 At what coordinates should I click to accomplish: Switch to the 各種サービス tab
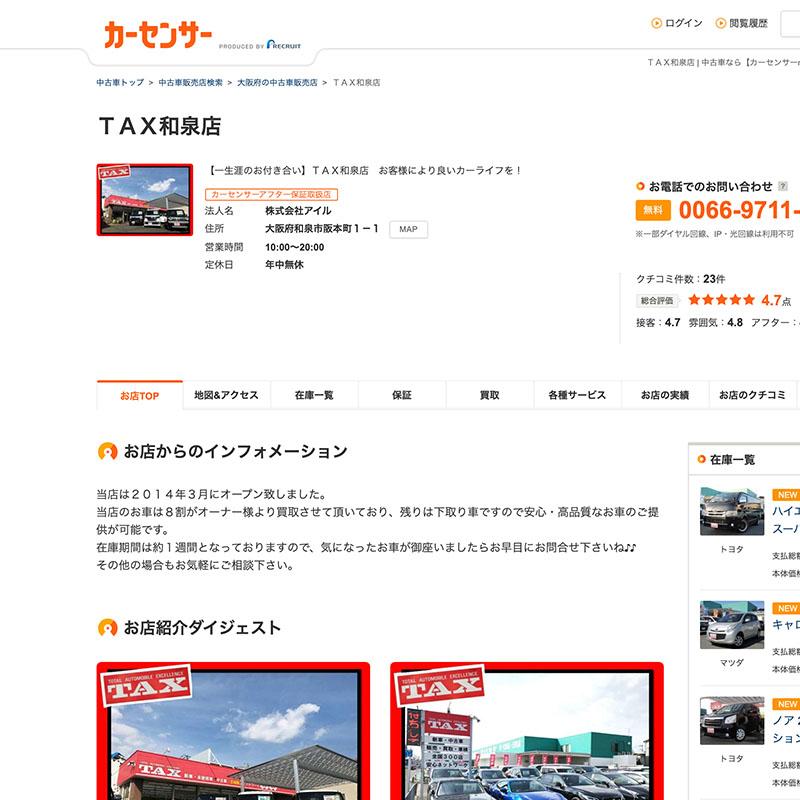point(578,395)
